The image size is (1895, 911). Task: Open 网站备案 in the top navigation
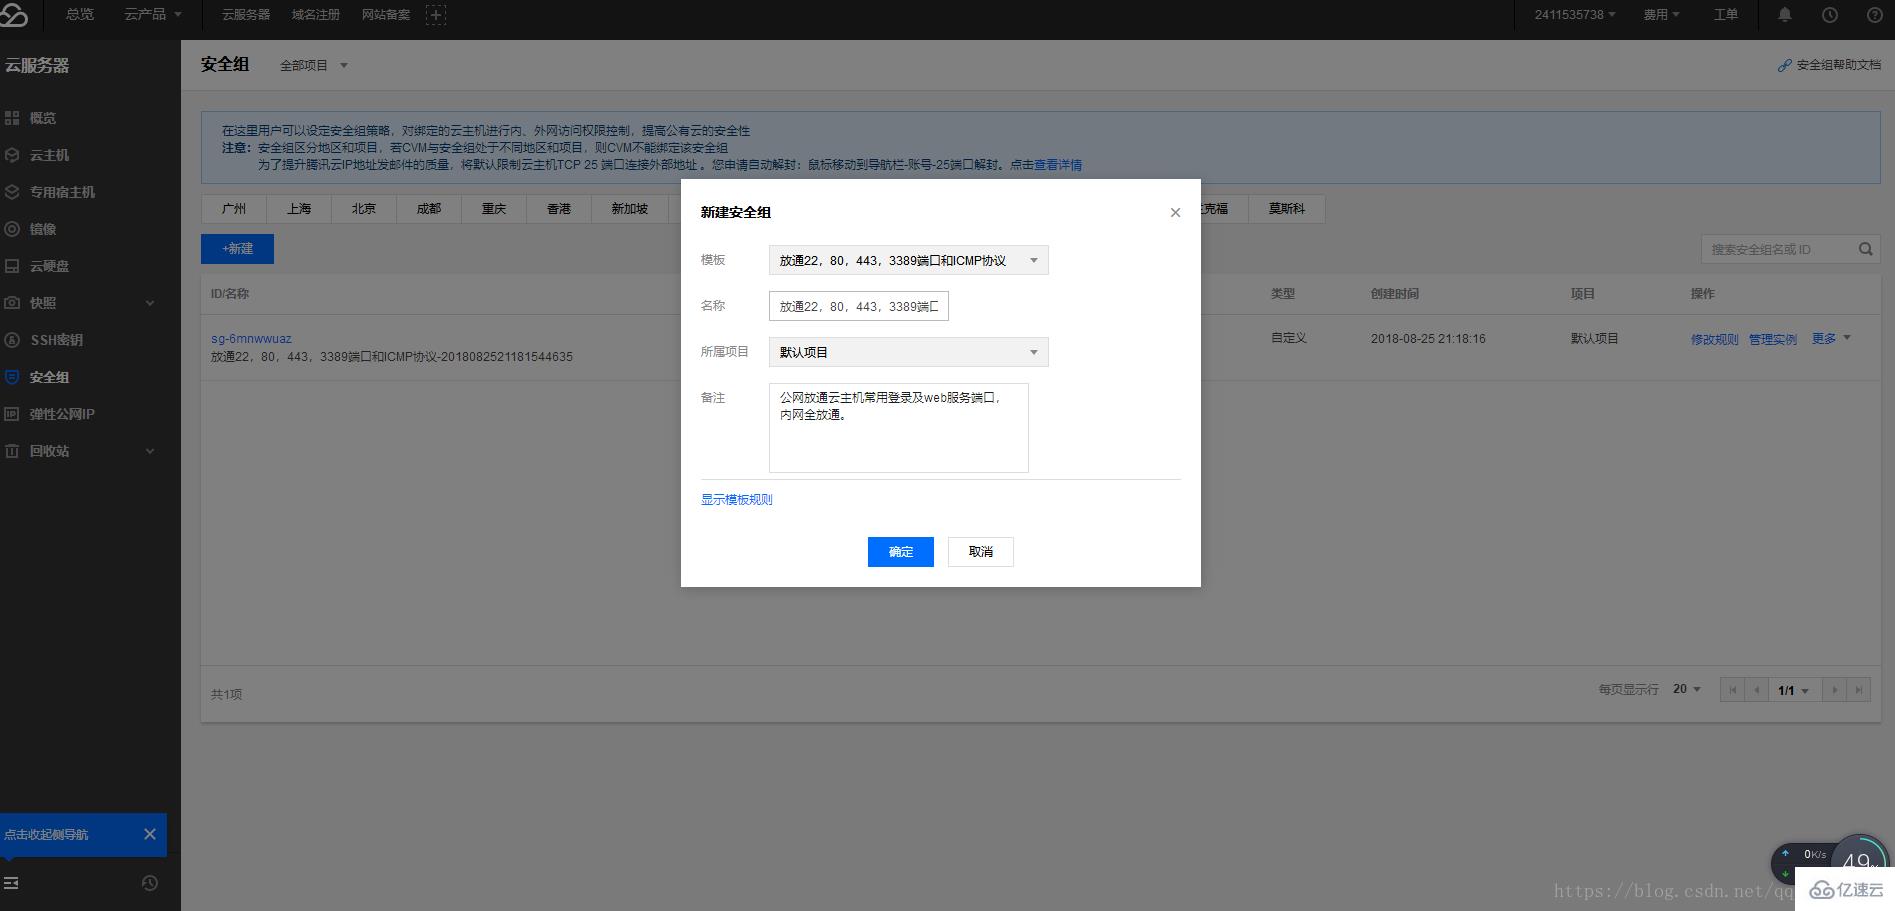point(386,14)
